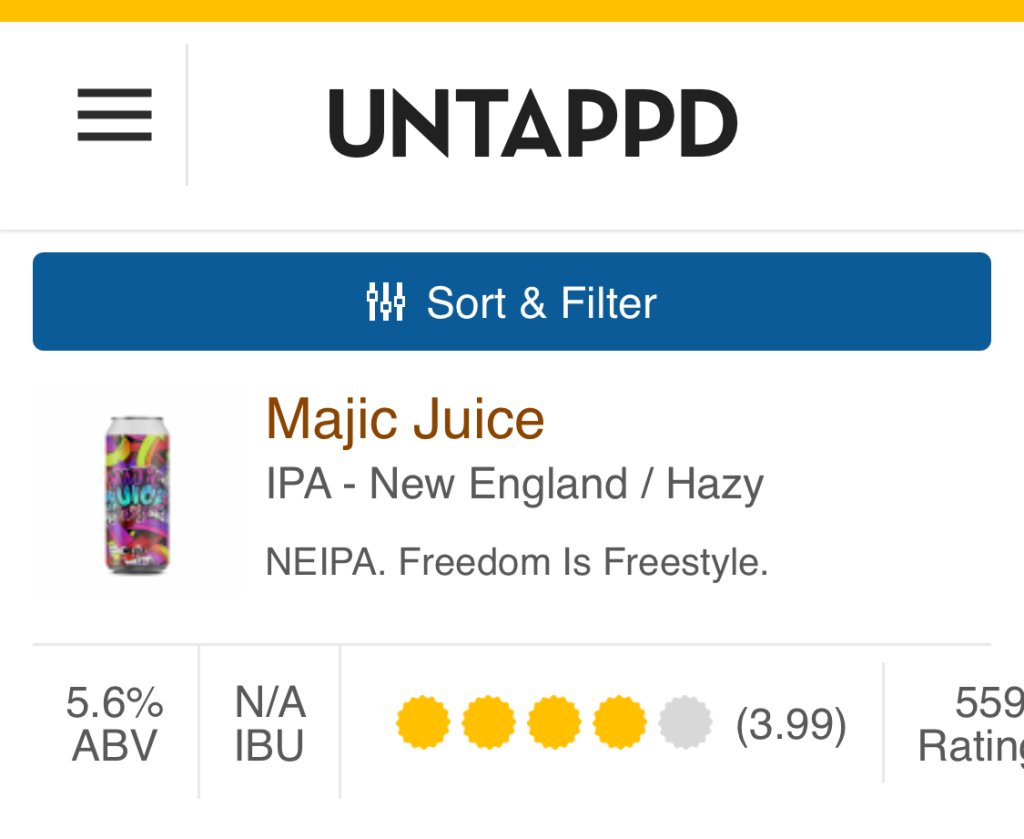Click the IPA - New England / Hazy style
Screen dimensions: 1024x839
click(514, 485)
